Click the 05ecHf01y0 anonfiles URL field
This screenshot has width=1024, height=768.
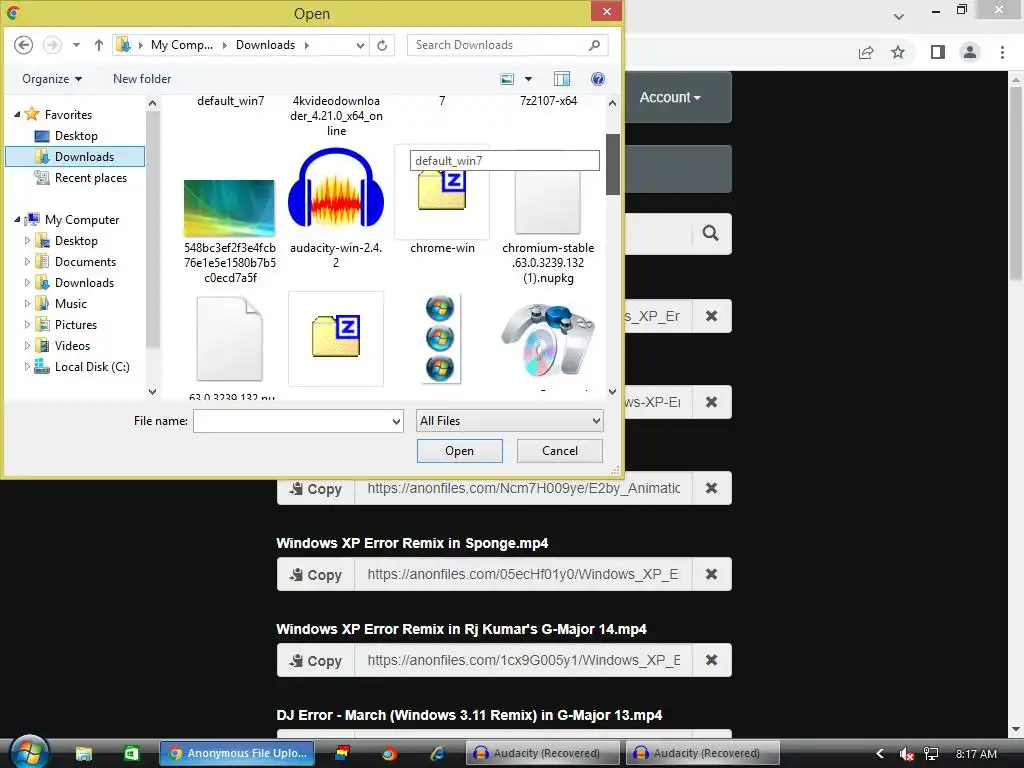click(523, 574)
